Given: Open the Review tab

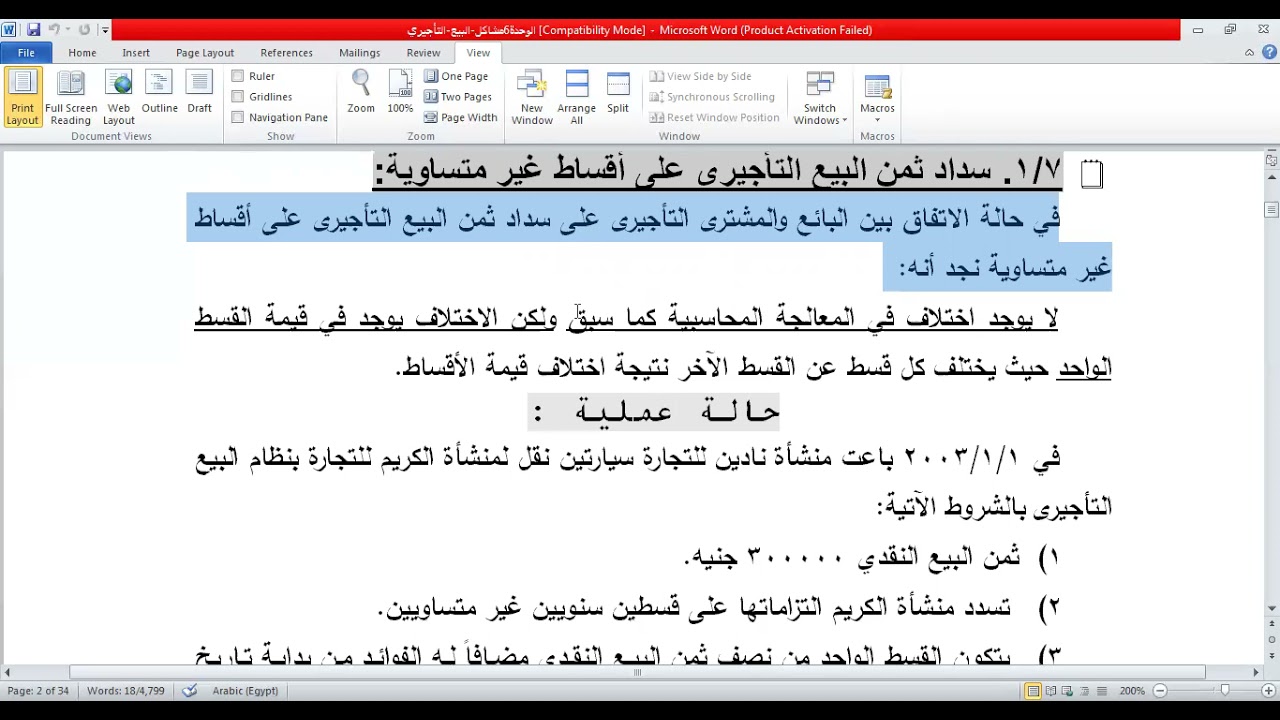Looking at the screenshot, I should pos(423,52).
